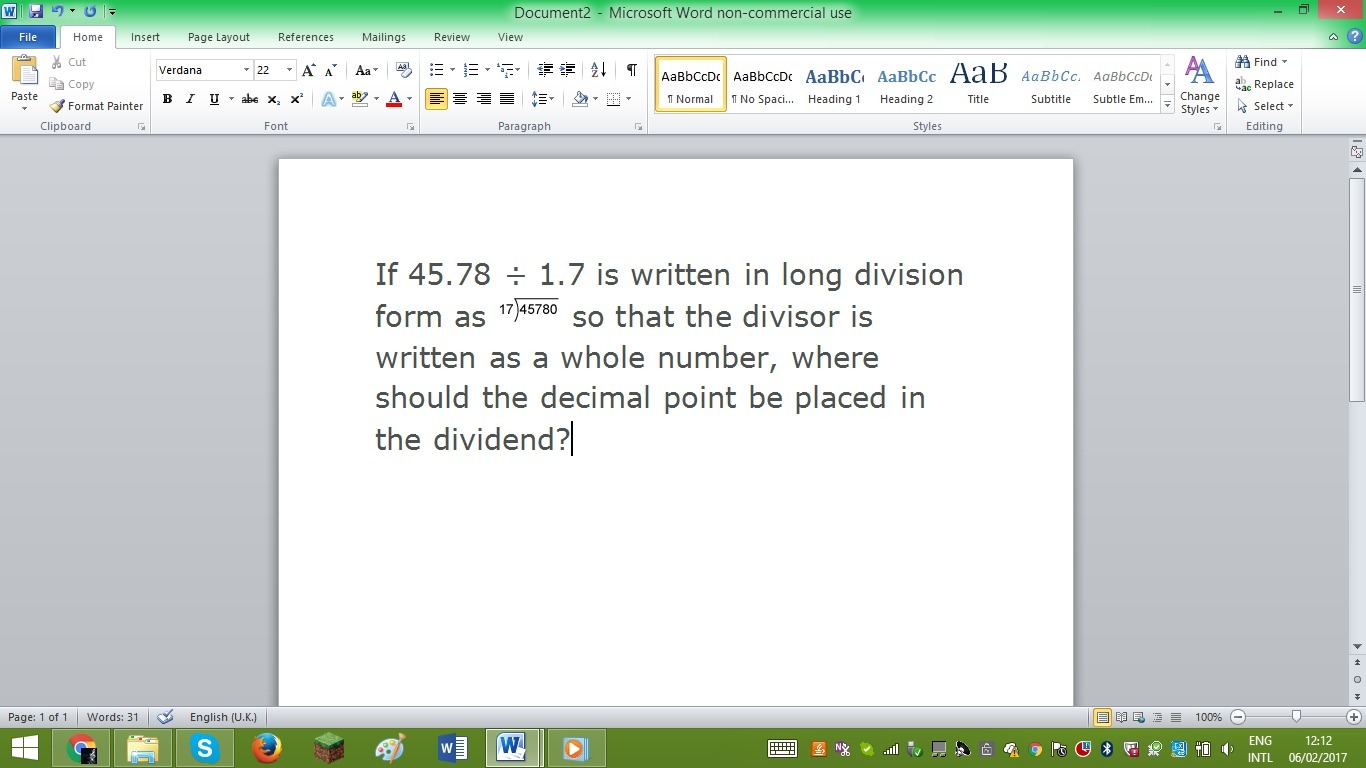Open the font size dropdown
This screenshot has width=1366, height=768.
pyautogui.click(x=290, y=70)
